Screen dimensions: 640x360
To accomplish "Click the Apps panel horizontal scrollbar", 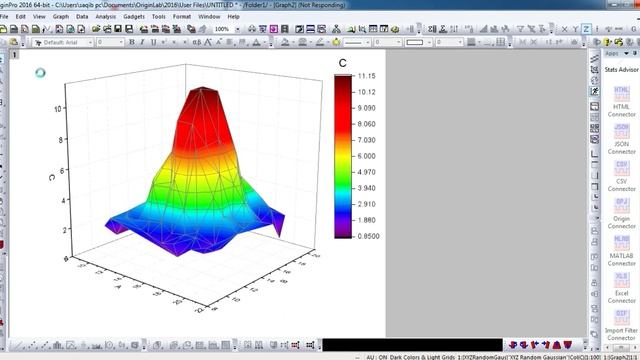I will tap(621, 347).
